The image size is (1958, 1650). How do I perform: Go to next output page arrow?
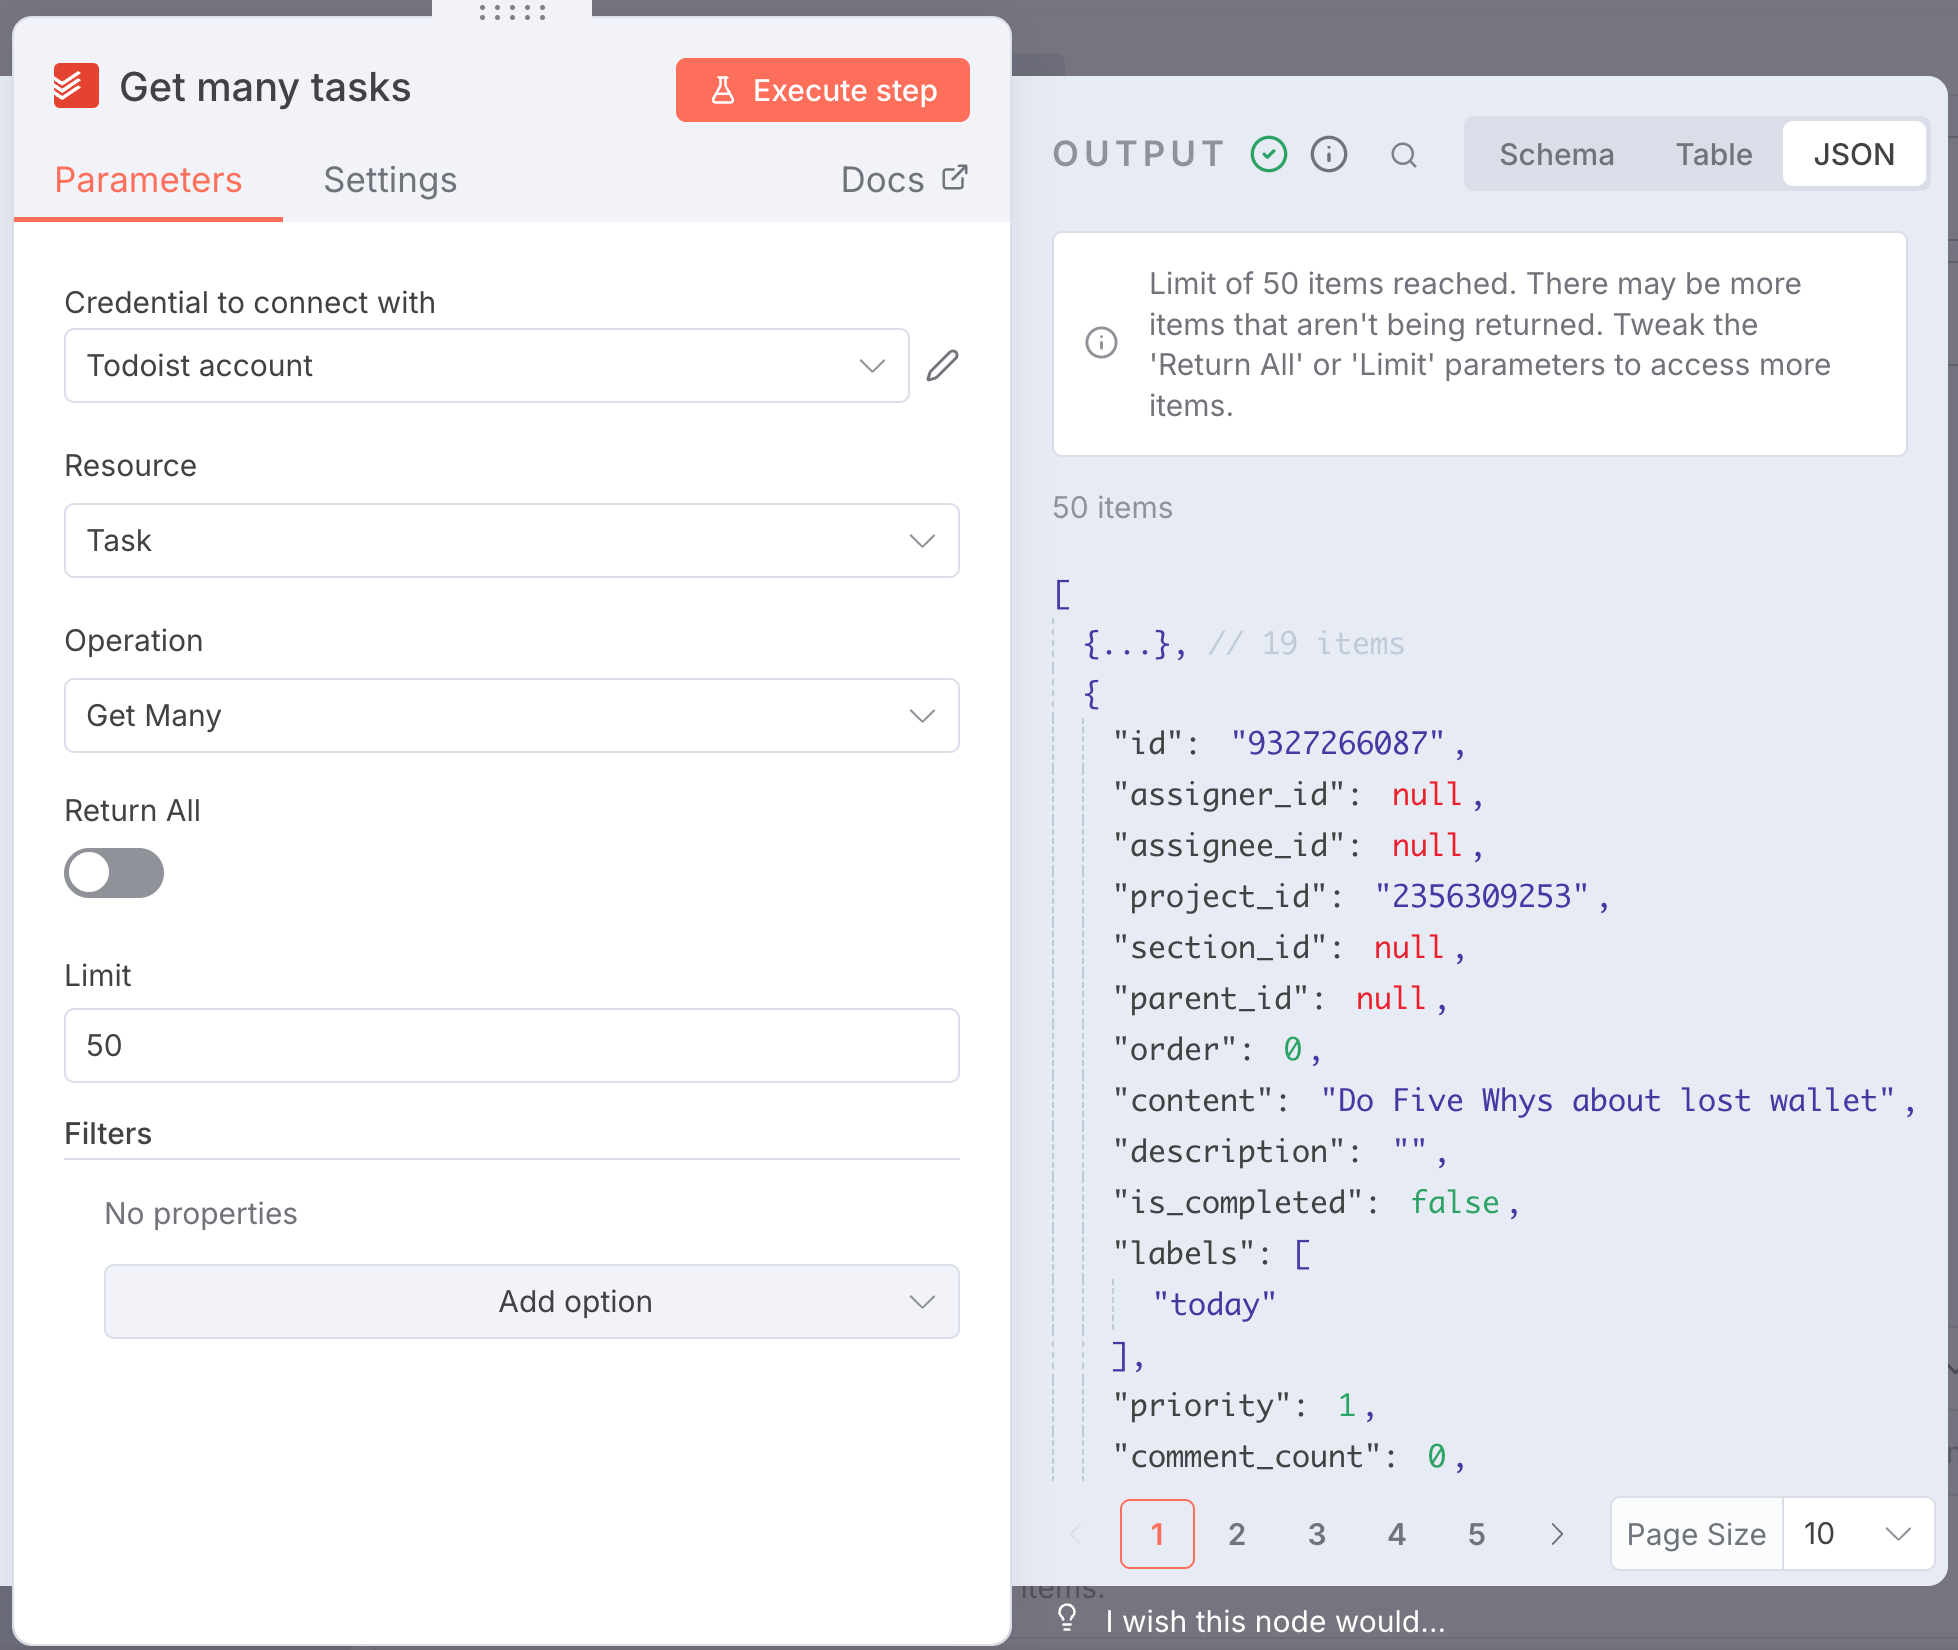click(x=1556, y=1534)
